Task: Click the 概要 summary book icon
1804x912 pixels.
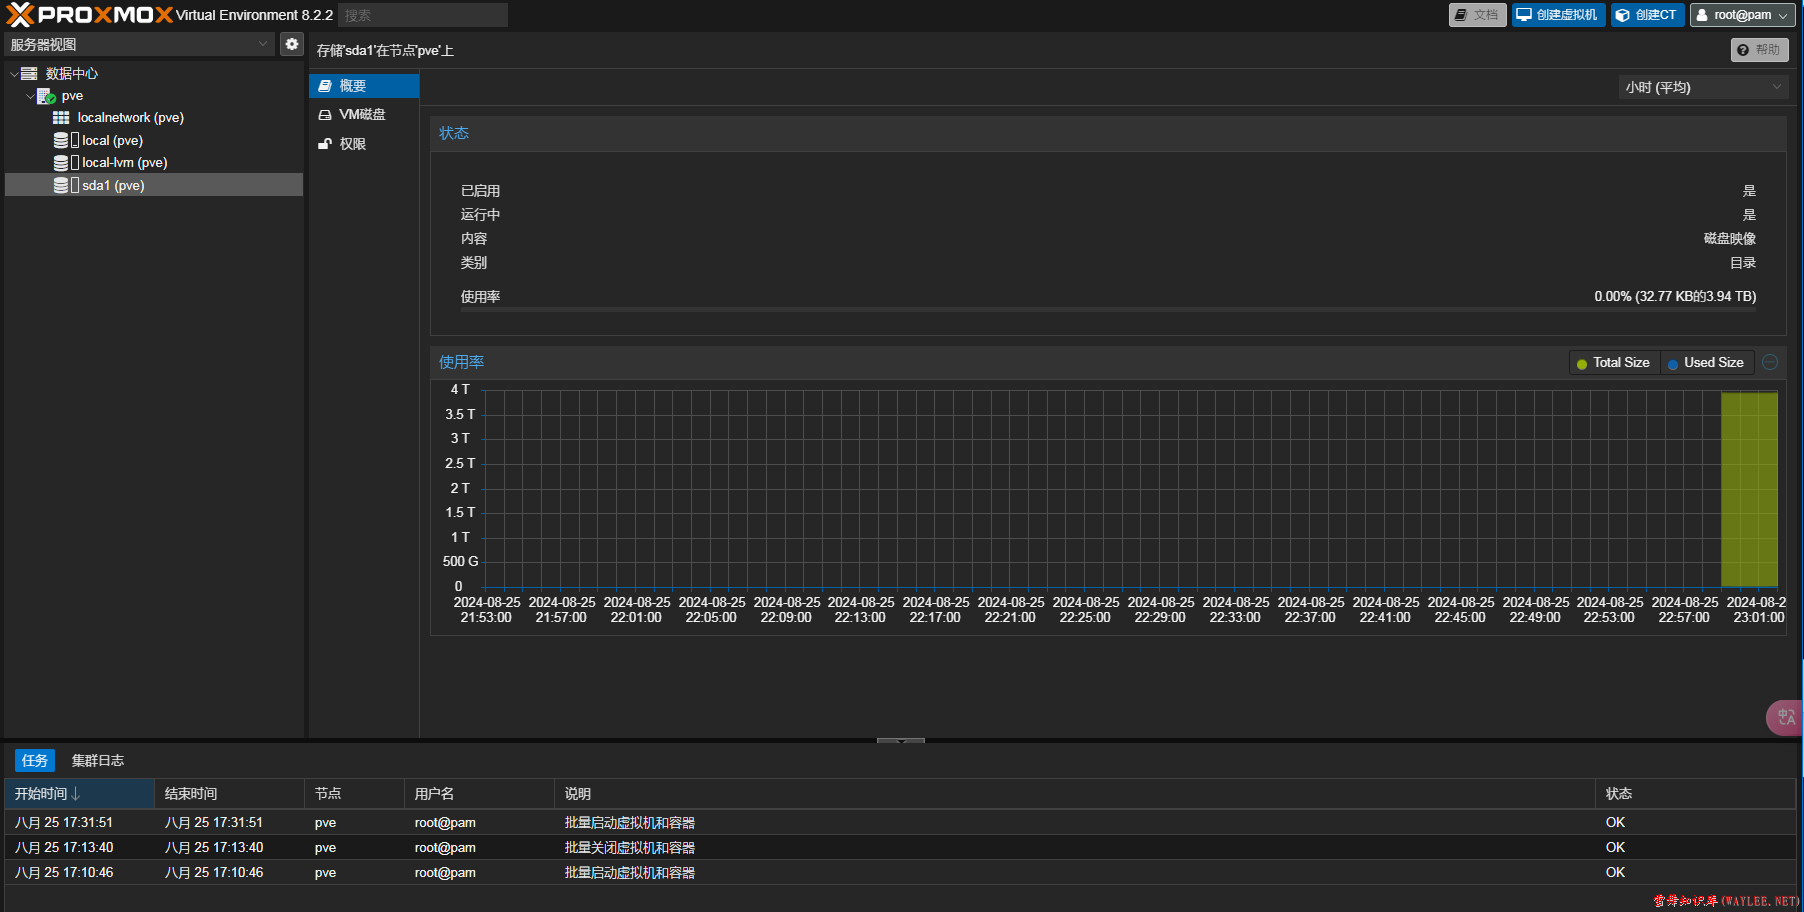Action: click(325, 86)
